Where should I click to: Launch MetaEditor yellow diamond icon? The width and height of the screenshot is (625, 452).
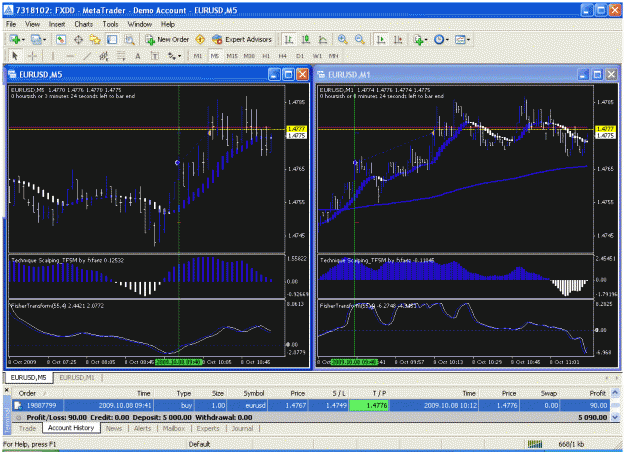(x=200, y=39)
